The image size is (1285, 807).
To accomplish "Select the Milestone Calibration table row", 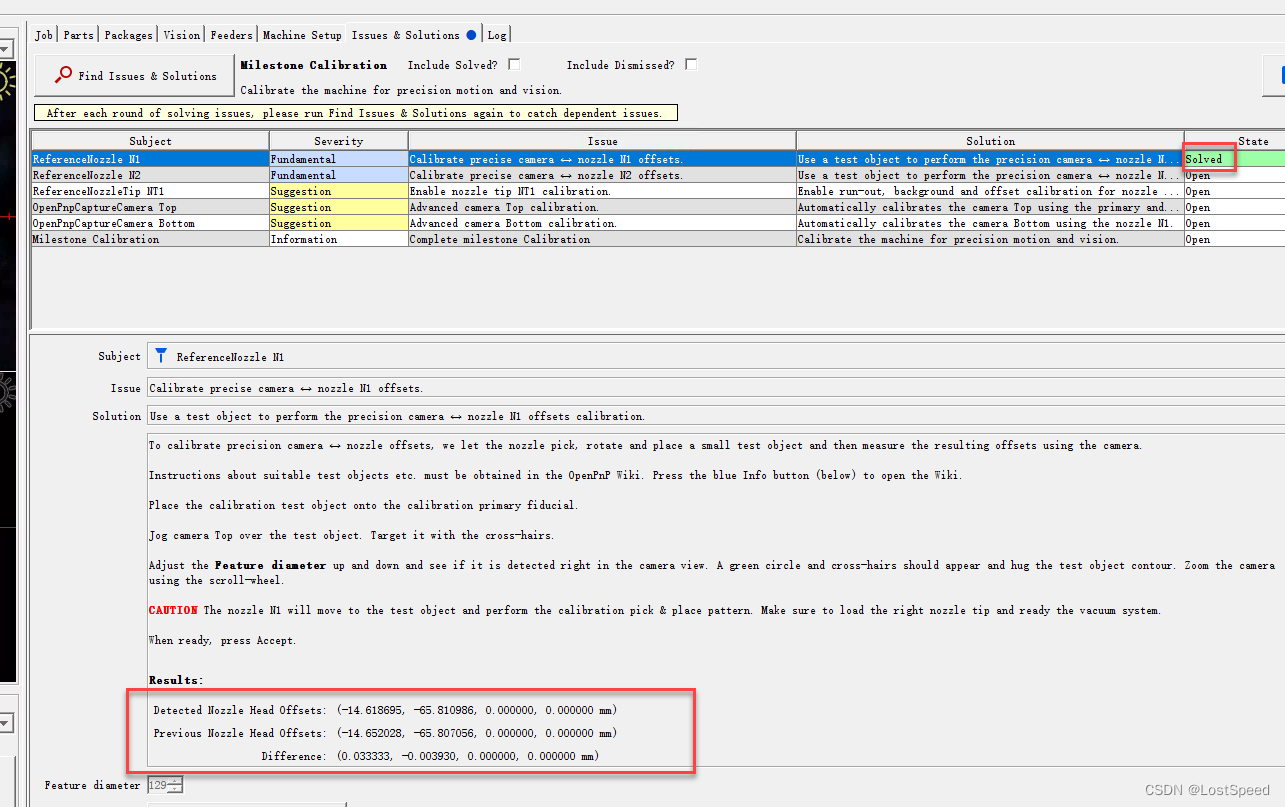I will point(658,239).
